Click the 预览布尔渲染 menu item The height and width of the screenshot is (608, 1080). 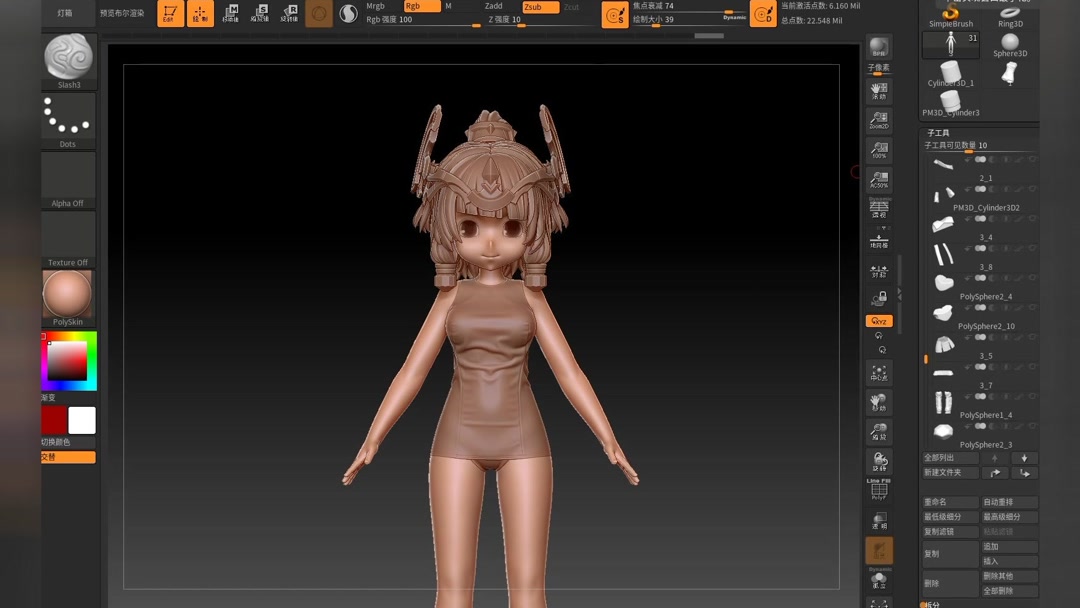click(122, 13)
